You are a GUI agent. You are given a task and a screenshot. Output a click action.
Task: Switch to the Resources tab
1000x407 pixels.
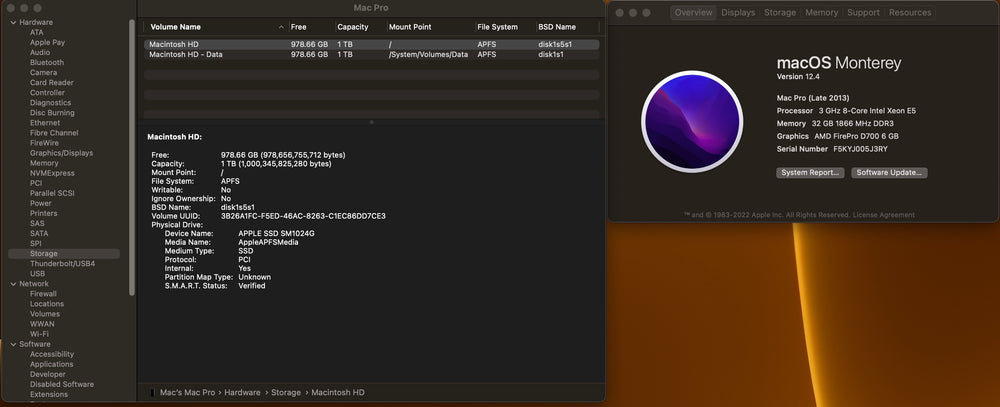pyautogui.click(x=910, y=13)
